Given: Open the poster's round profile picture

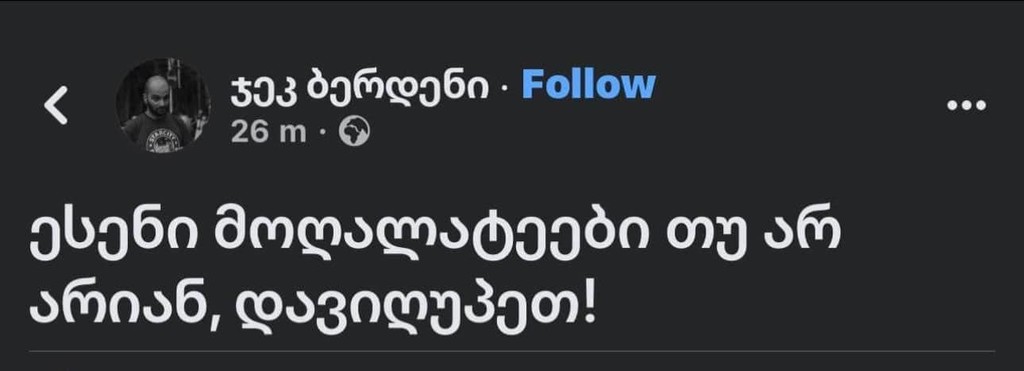Looking at the screenshot, I should [x=163, y=105].
